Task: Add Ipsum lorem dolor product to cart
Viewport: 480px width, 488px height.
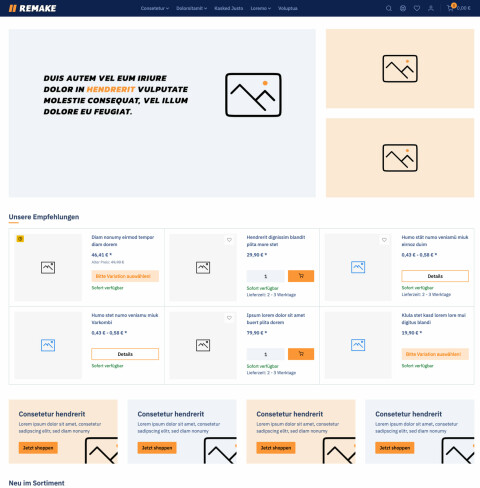Action: point(301,354)
